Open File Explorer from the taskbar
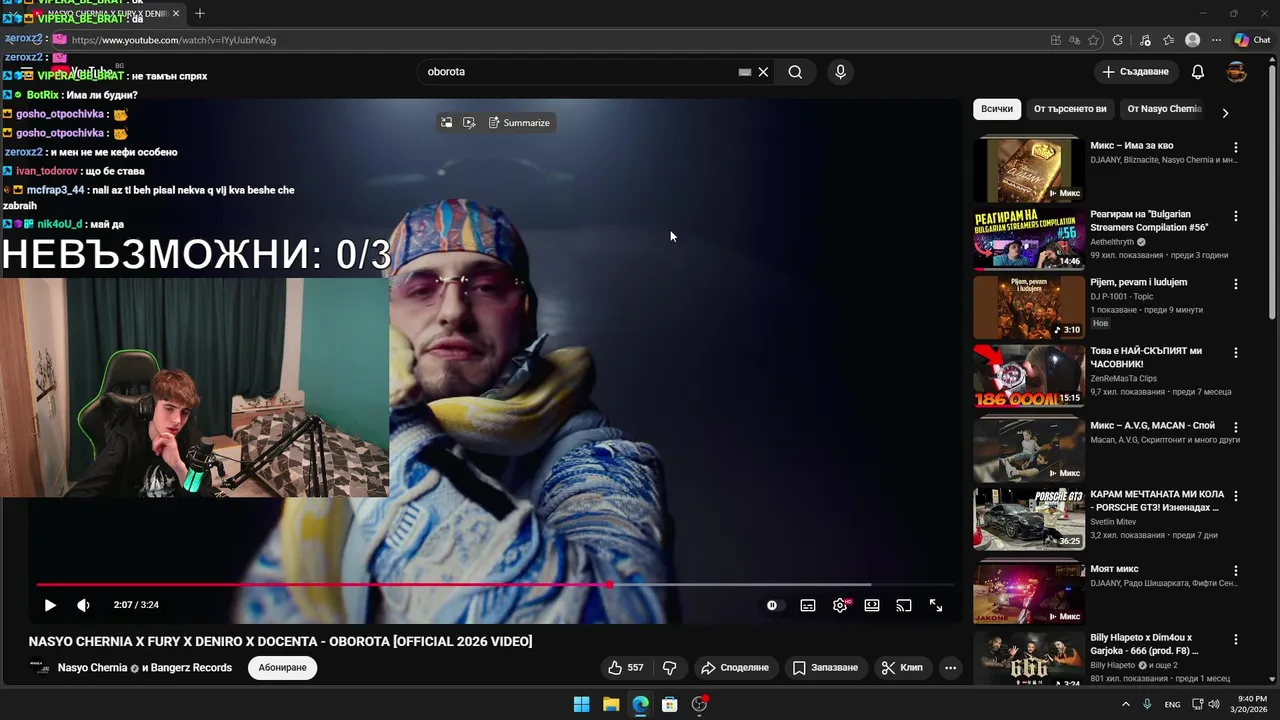This screenshot has width=1280, height=720. pos(611,704)
